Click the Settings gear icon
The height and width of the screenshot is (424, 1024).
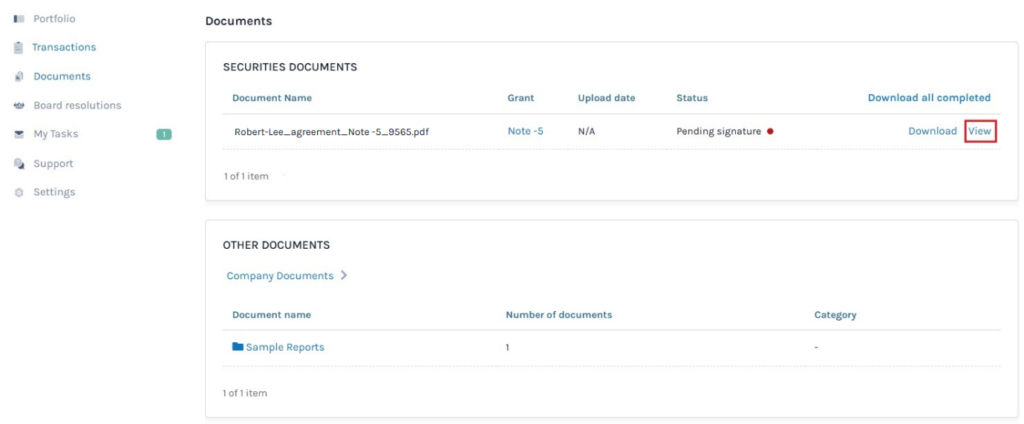point(18,192)
